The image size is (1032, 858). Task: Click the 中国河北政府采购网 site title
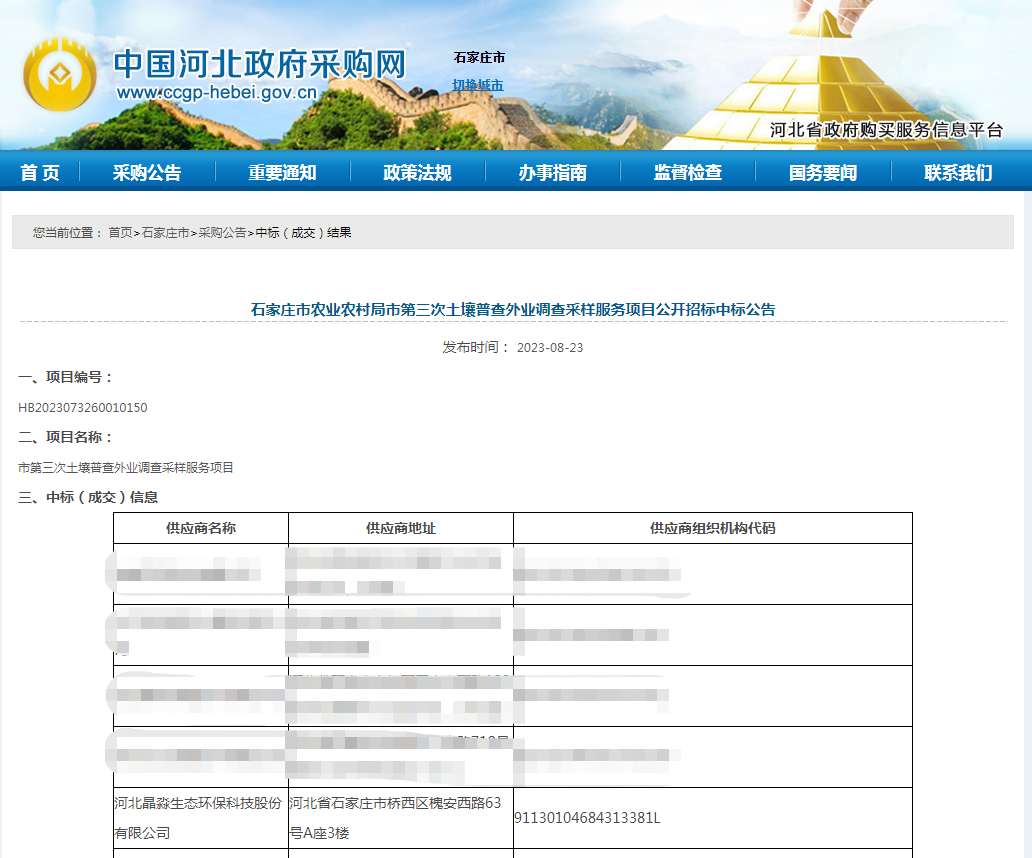[260, 64]
